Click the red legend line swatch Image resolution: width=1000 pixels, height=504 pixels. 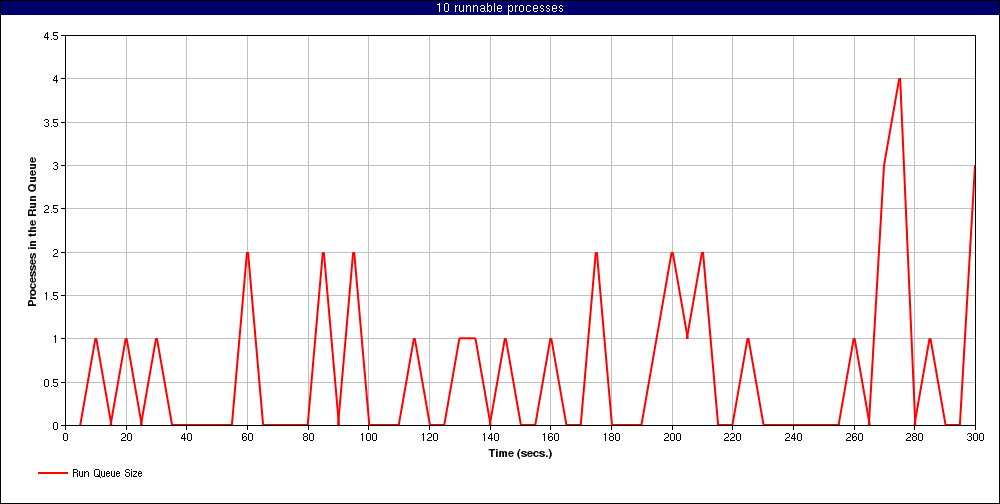[52, 473]
